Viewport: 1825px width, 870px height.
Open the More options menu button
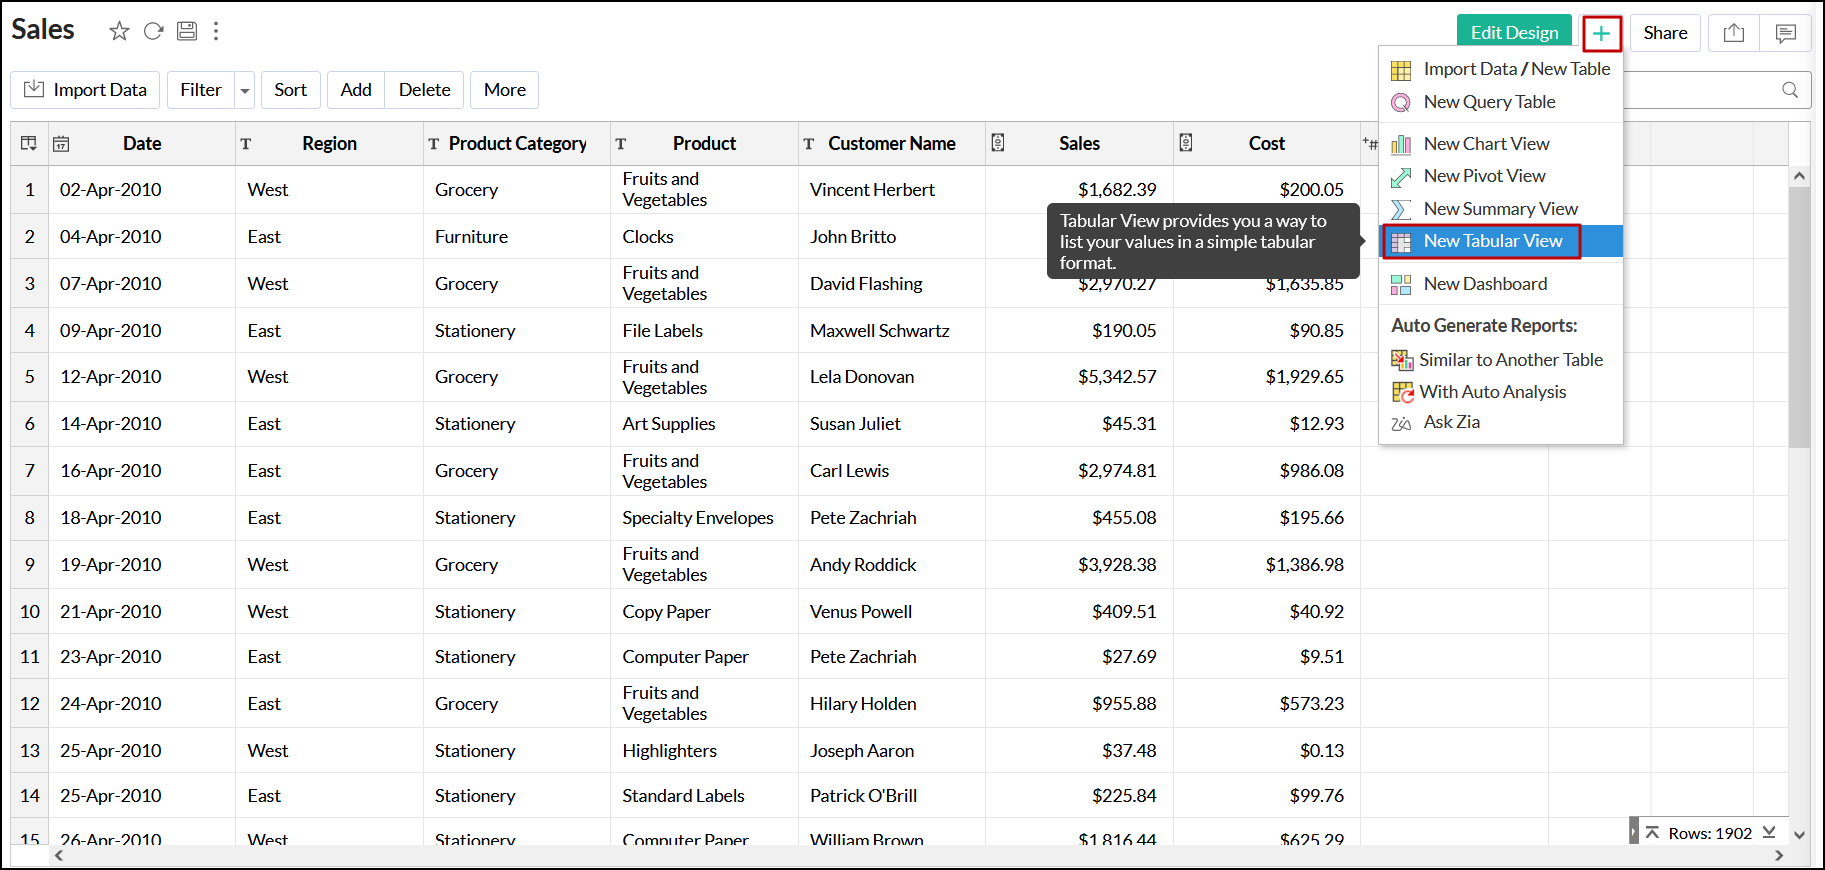[504, 90]
